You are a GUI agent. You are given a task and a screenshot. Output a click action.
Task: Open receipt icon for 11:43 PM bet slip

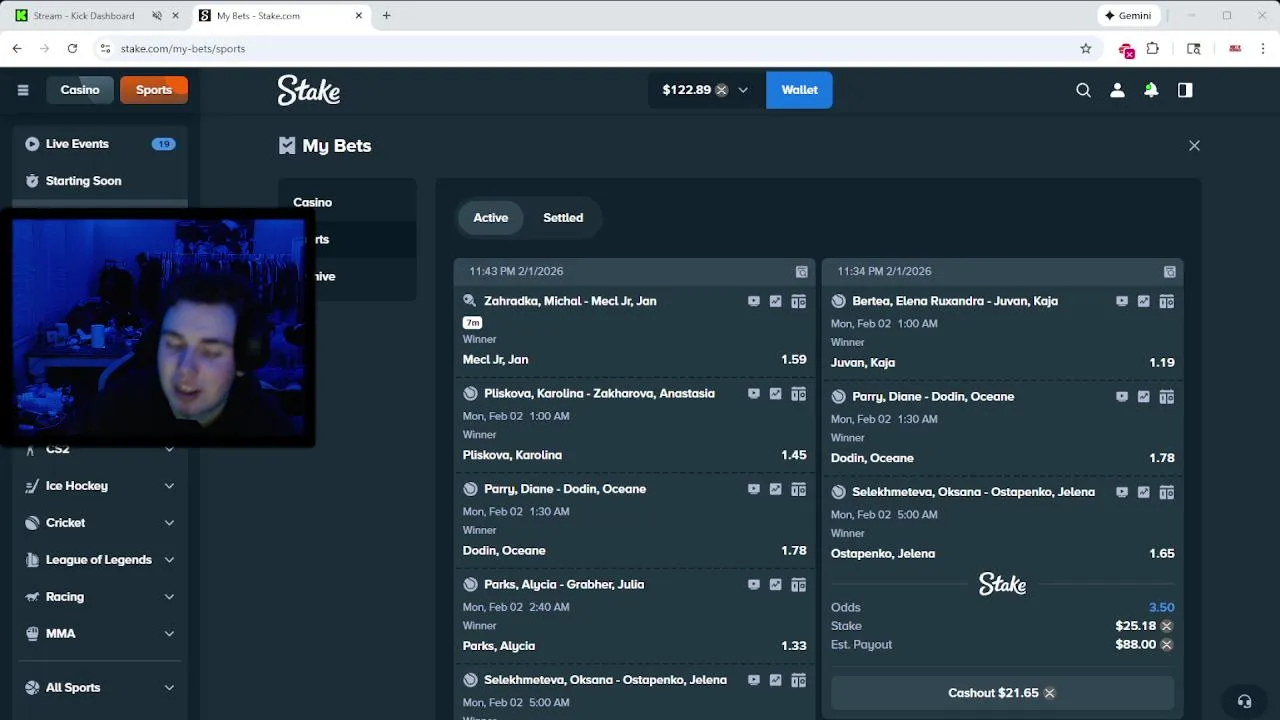tap(801, 272)
